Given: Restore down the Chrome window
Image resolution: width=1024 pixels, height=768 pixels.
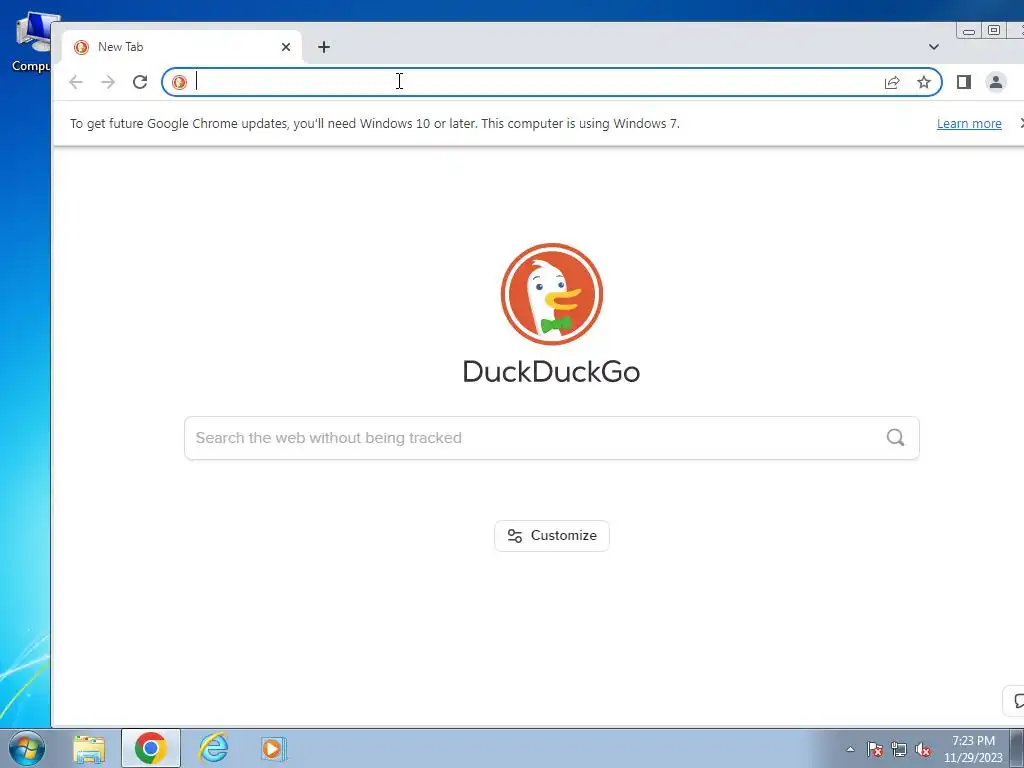Looking at the screenshot, I should 994,30.
